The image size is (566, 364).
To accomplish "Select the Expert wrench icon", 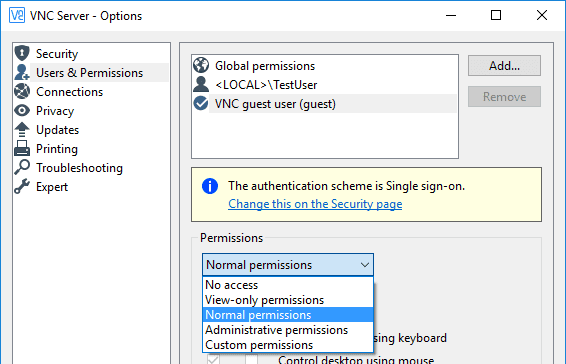I will (x=22, y=186).
